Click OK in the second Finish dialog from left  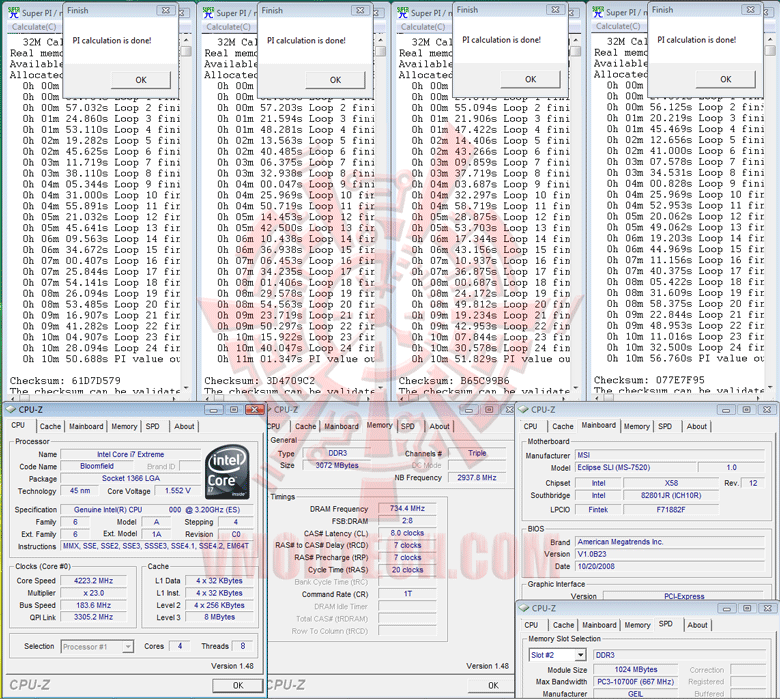(335, 80)
